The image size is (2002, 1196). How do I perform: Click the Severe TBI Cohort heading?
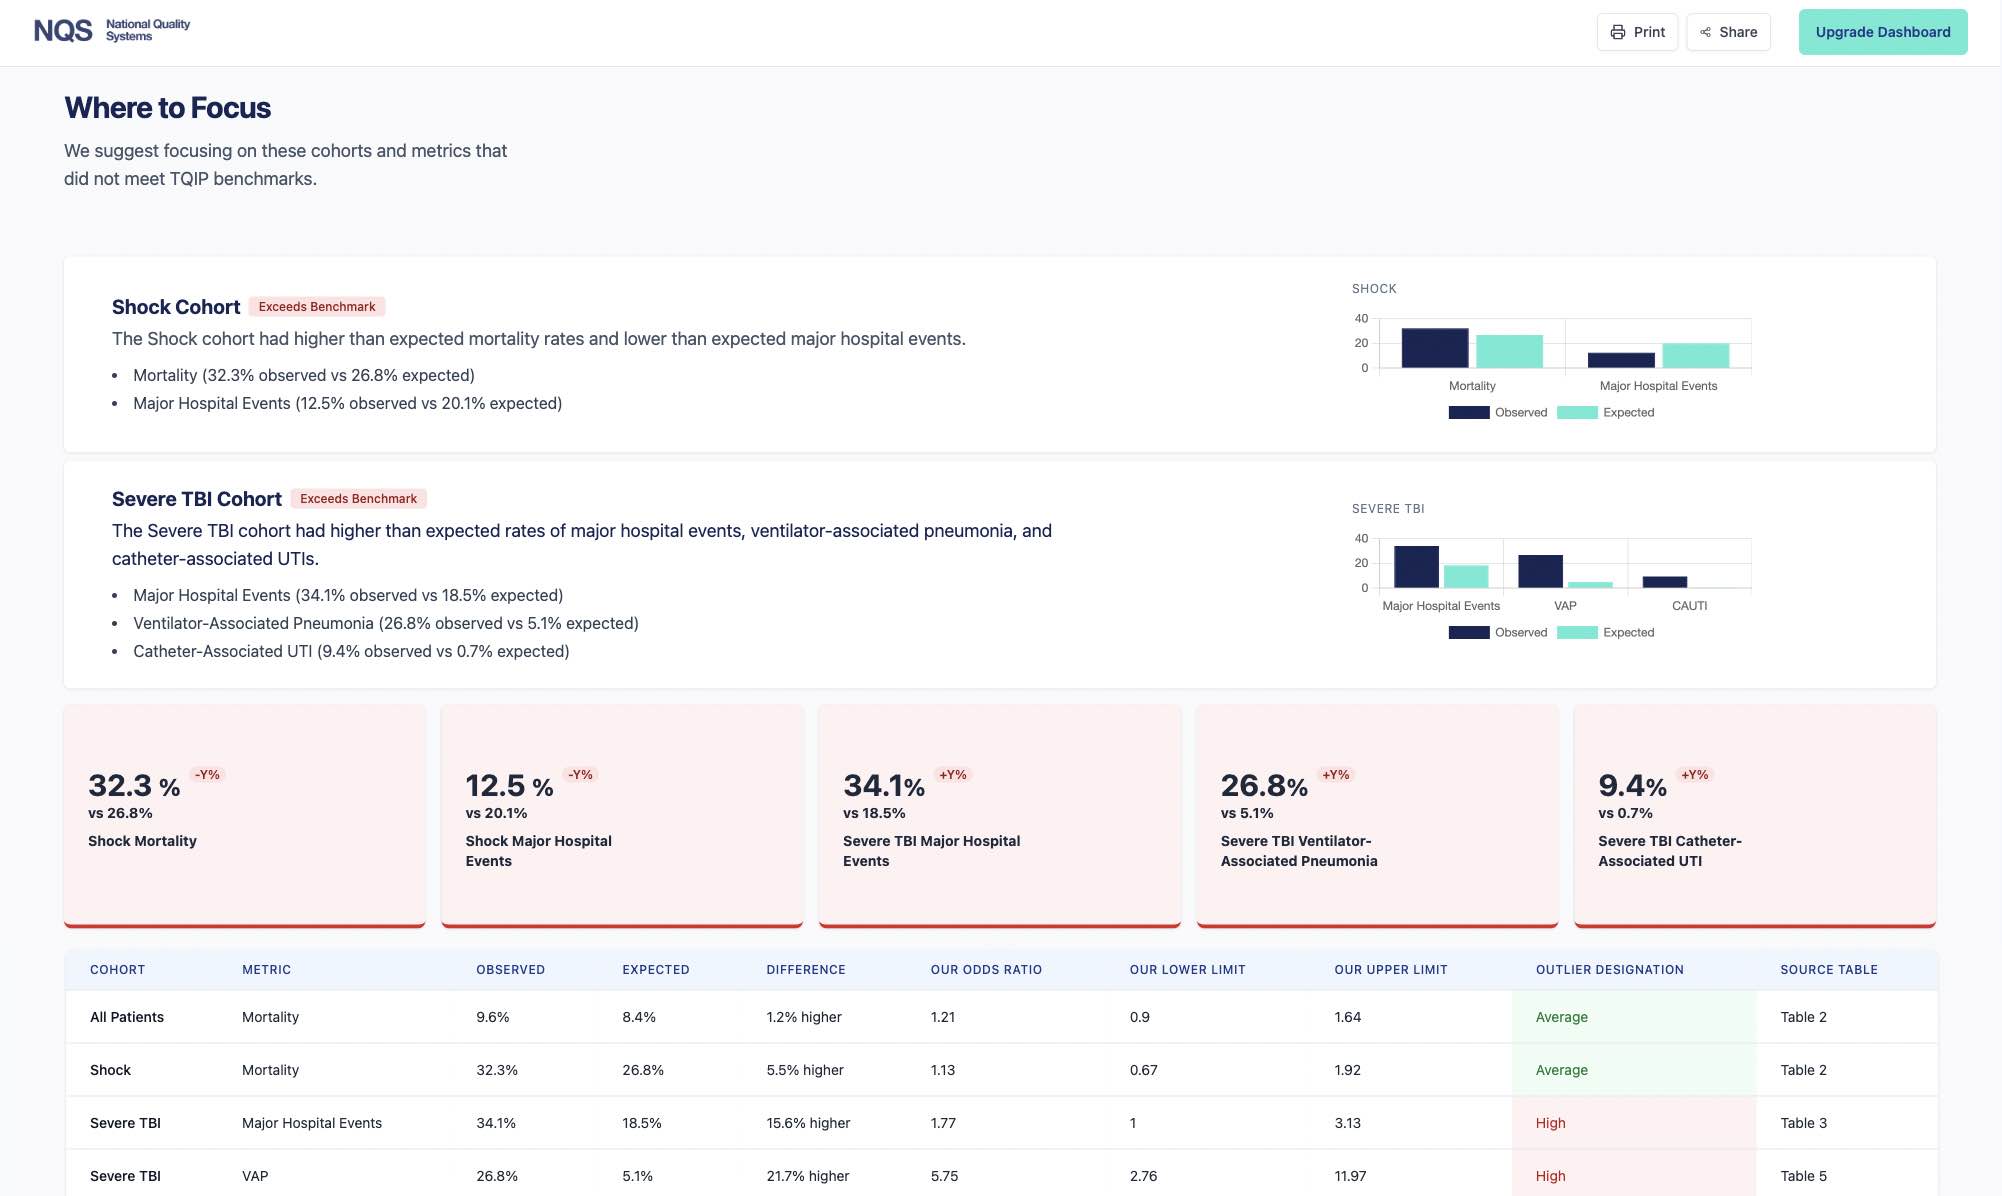tap(197, 499)
